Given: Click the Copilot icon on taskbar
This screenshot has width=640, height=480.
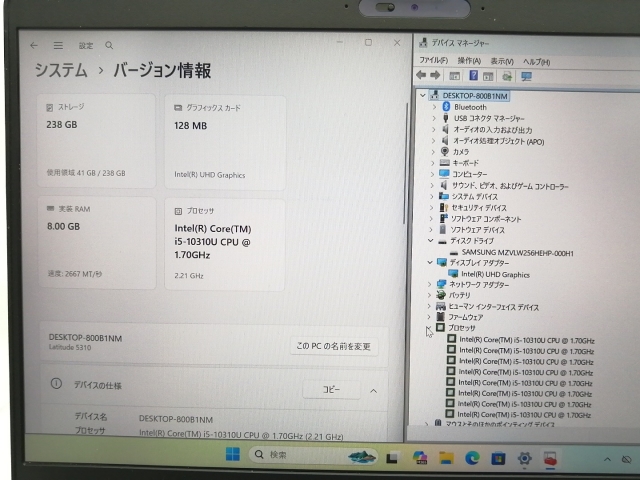Looking at the screenshot, I should (420, 458).
